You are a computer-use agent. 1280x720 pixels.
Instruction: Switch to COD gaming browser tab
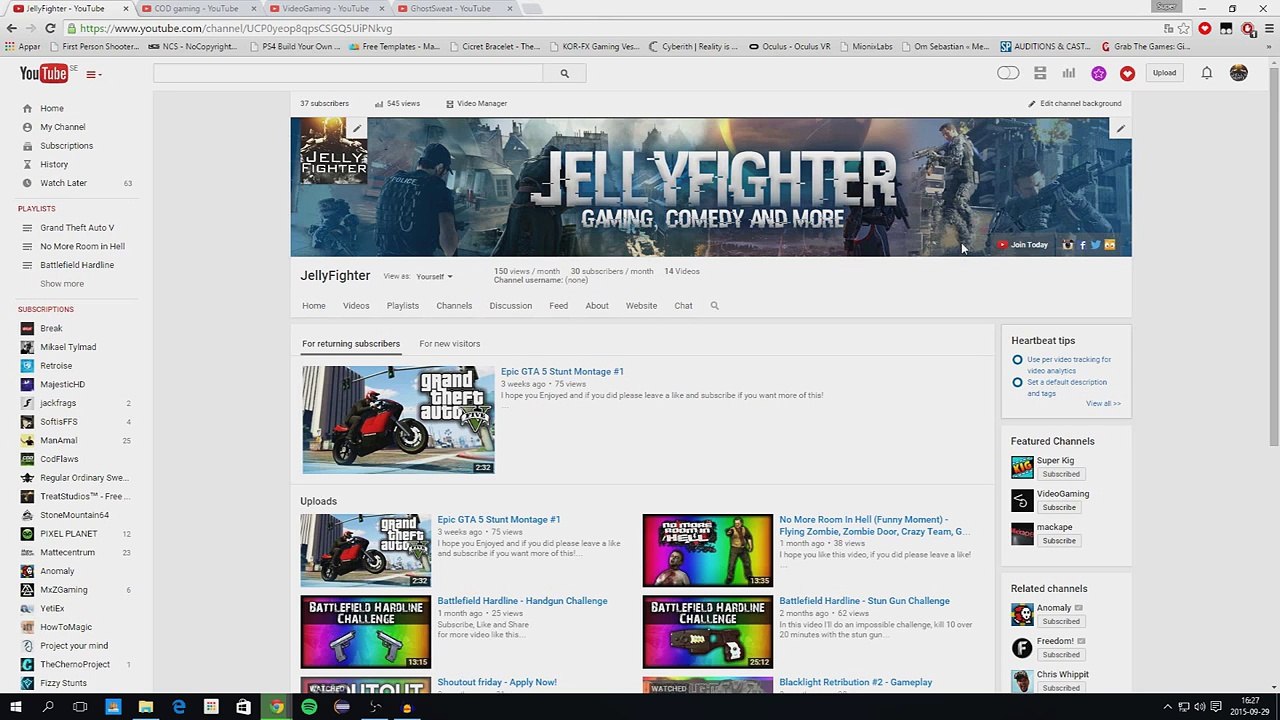tap(196, 8)
